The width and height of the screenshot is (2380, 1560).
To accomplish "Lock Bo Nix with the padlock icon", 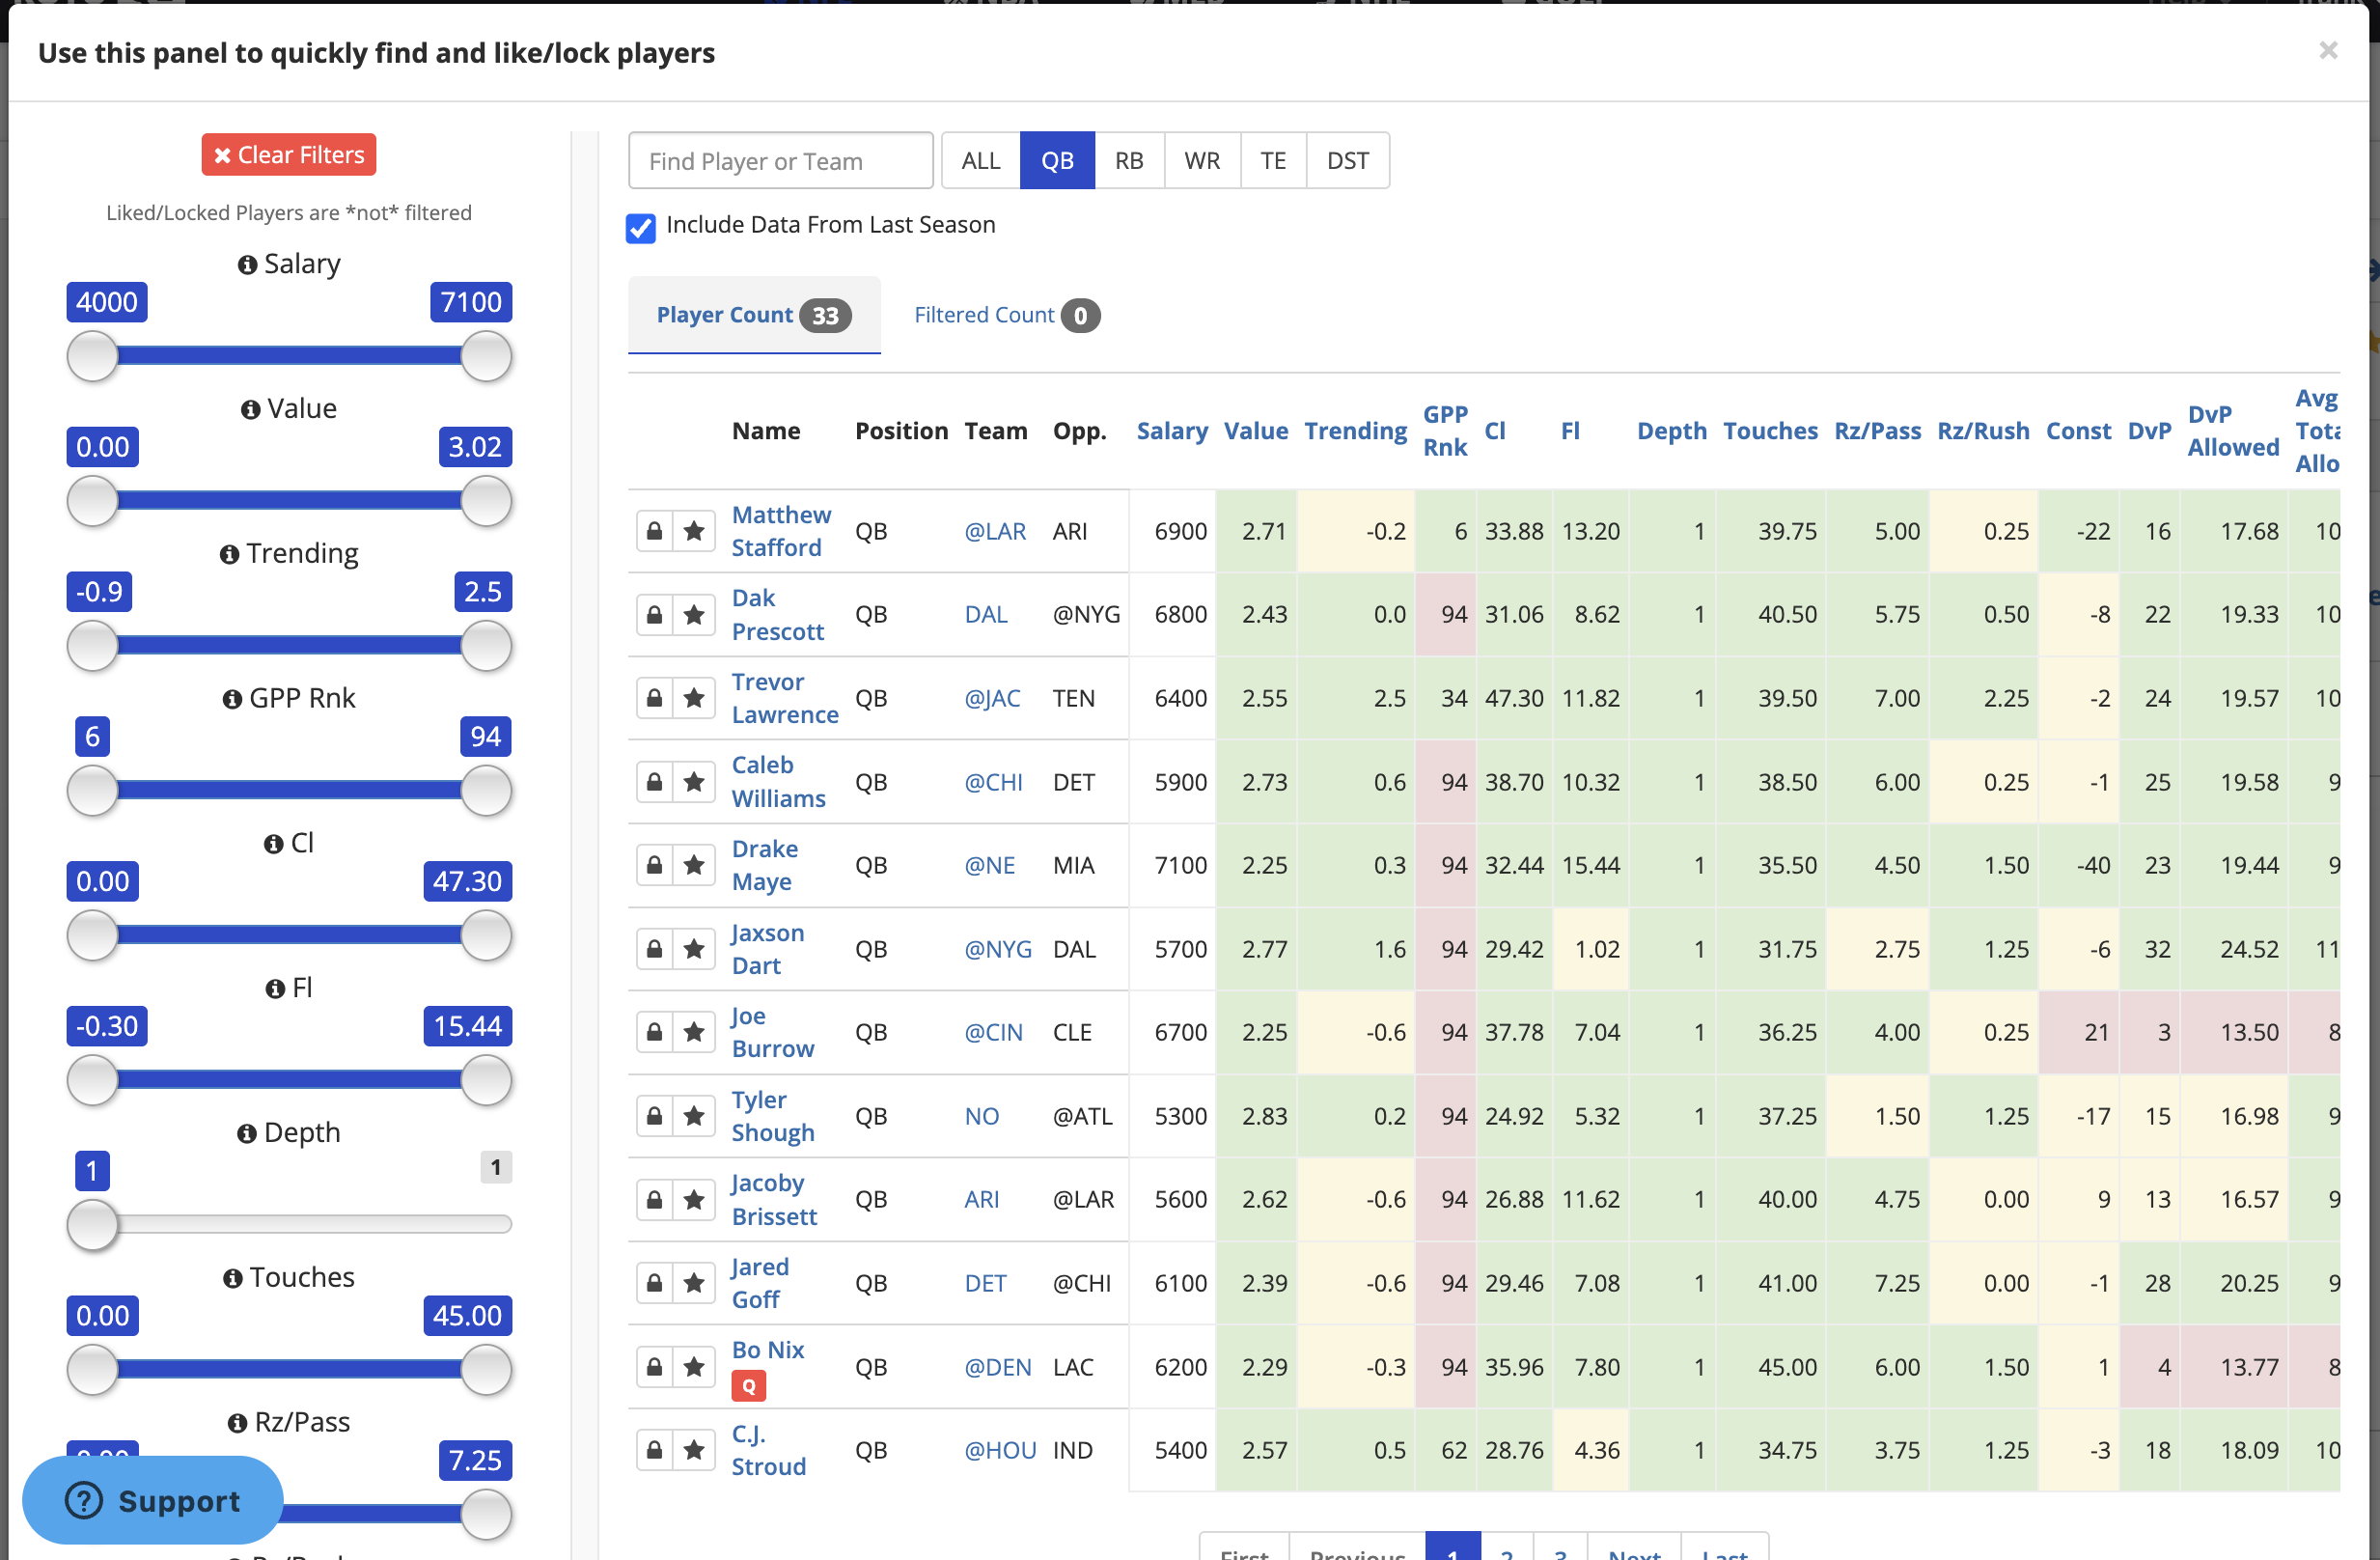I will coord(654,1367).
